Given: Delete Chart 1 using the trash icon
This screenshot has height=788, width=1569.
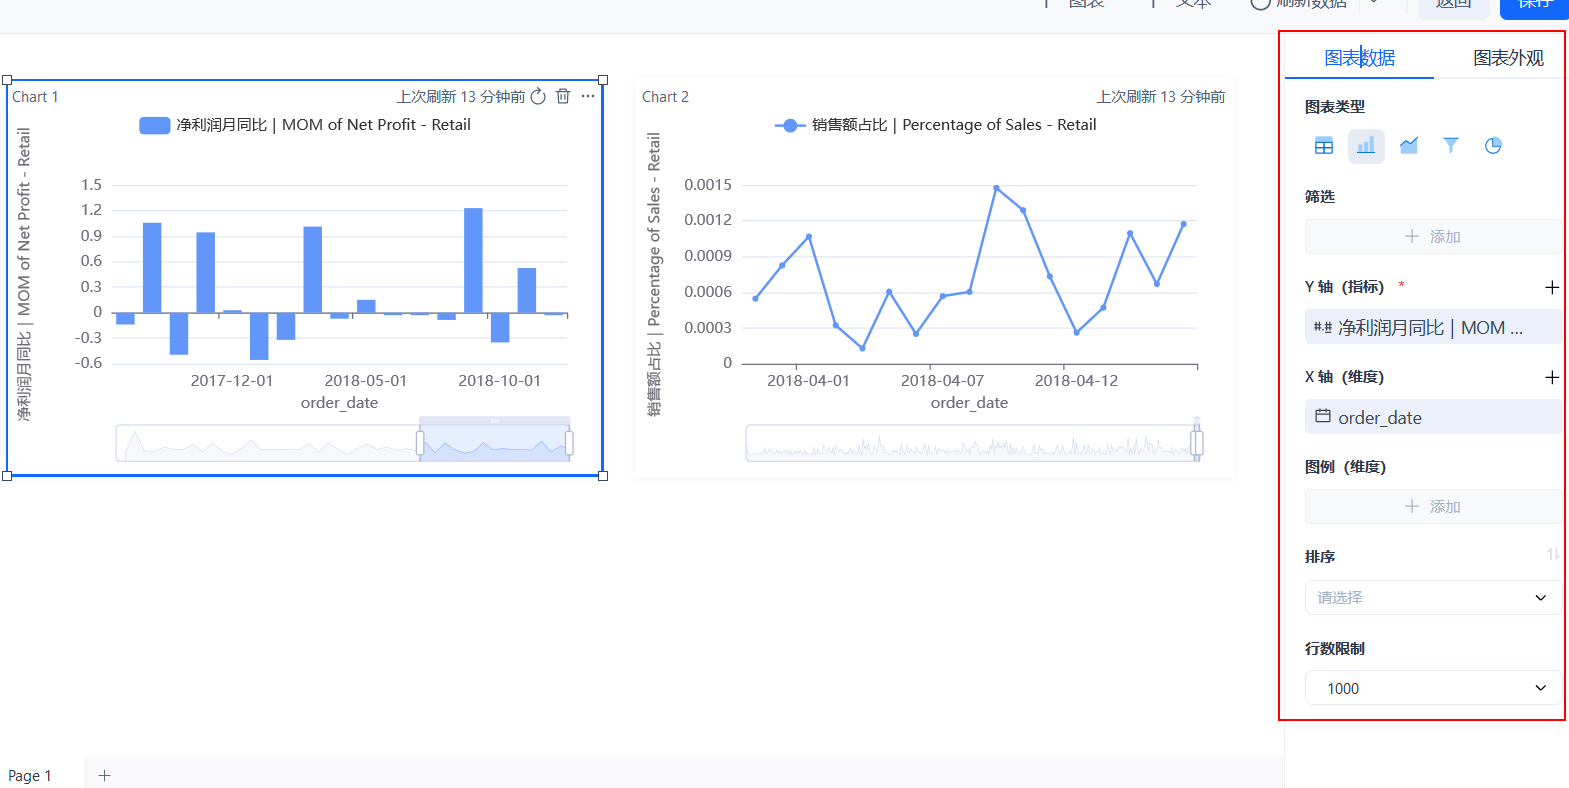Looking at the screenshot, I should [563, 96].
